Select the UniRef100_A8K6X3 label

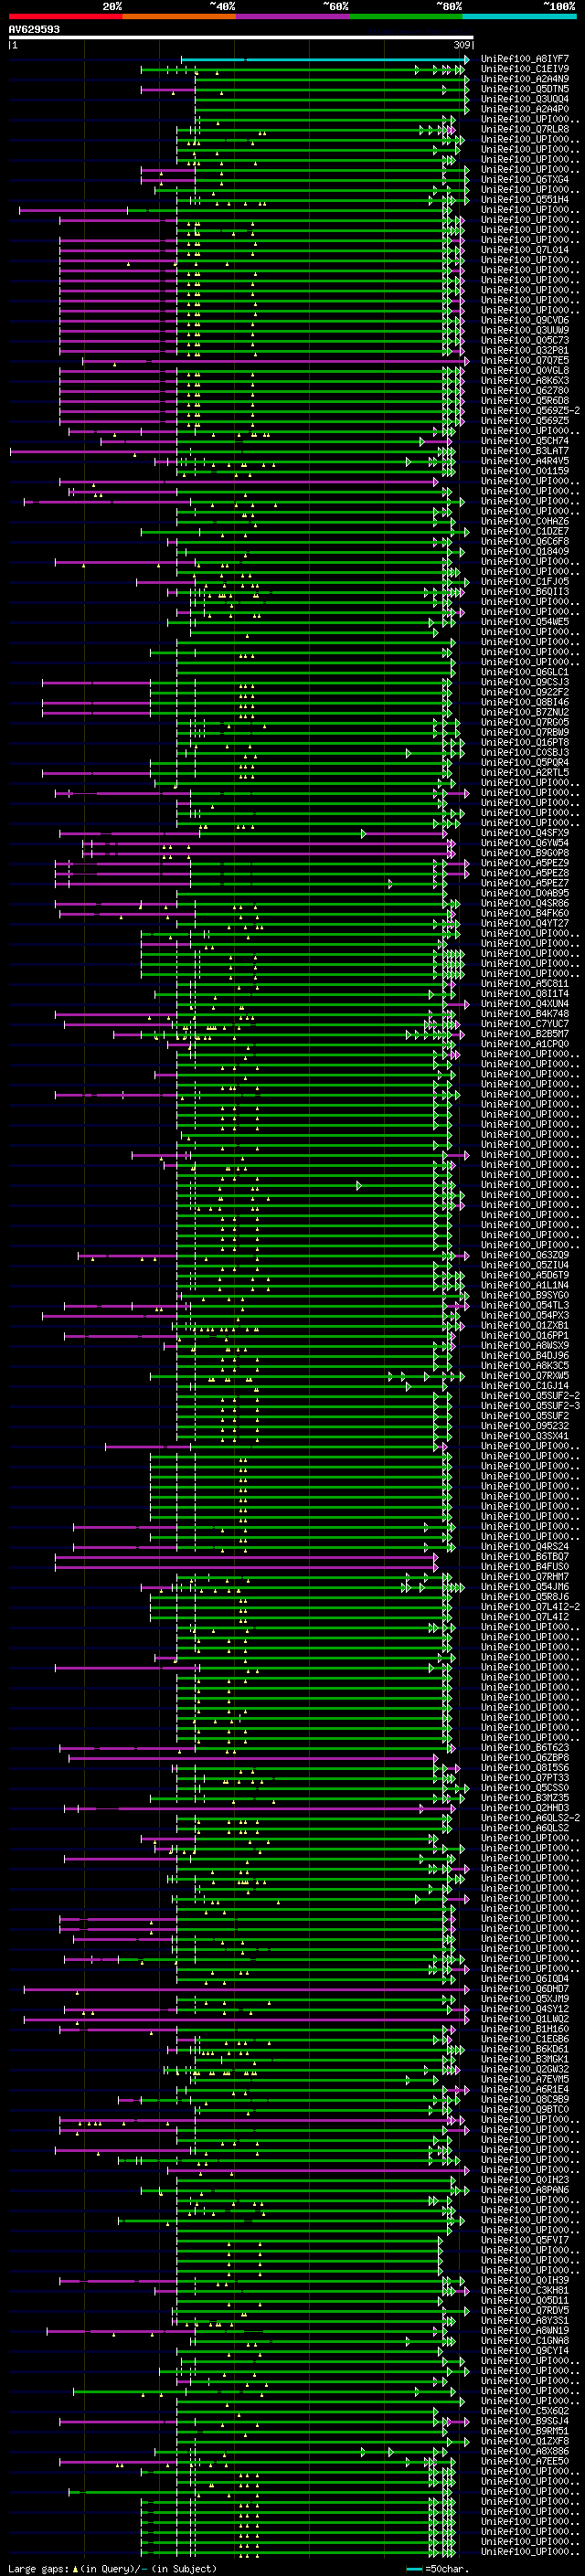[525, 380]
